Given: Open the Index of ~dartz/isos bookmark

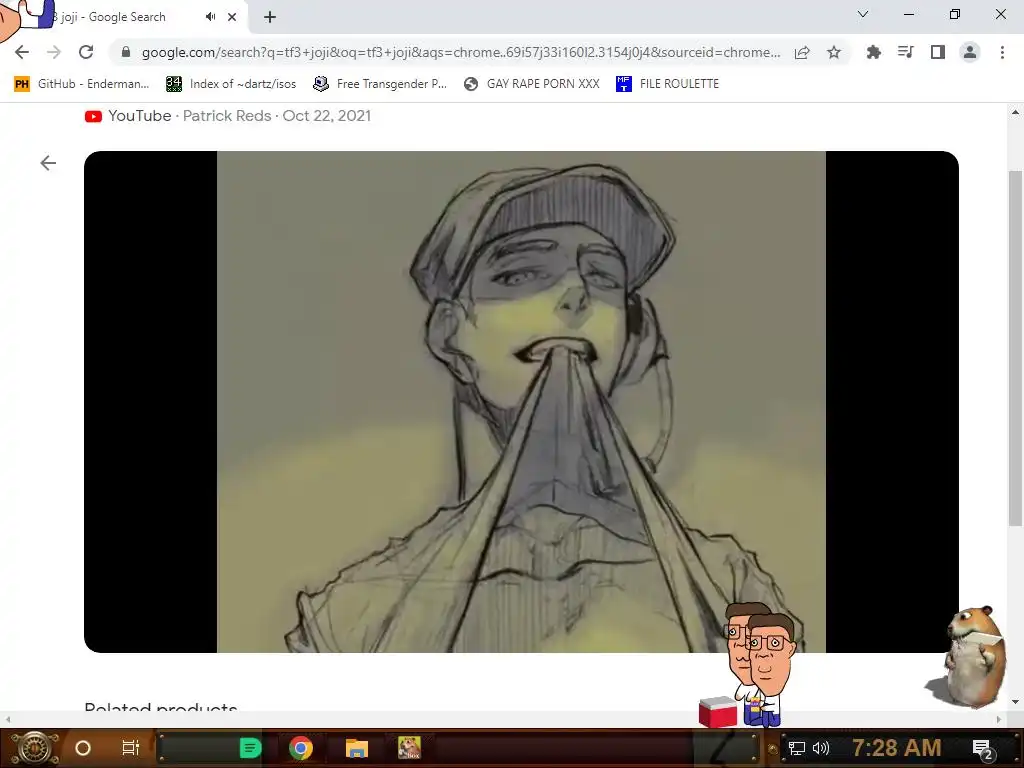Looking at the screenshot, I should 231,84.
